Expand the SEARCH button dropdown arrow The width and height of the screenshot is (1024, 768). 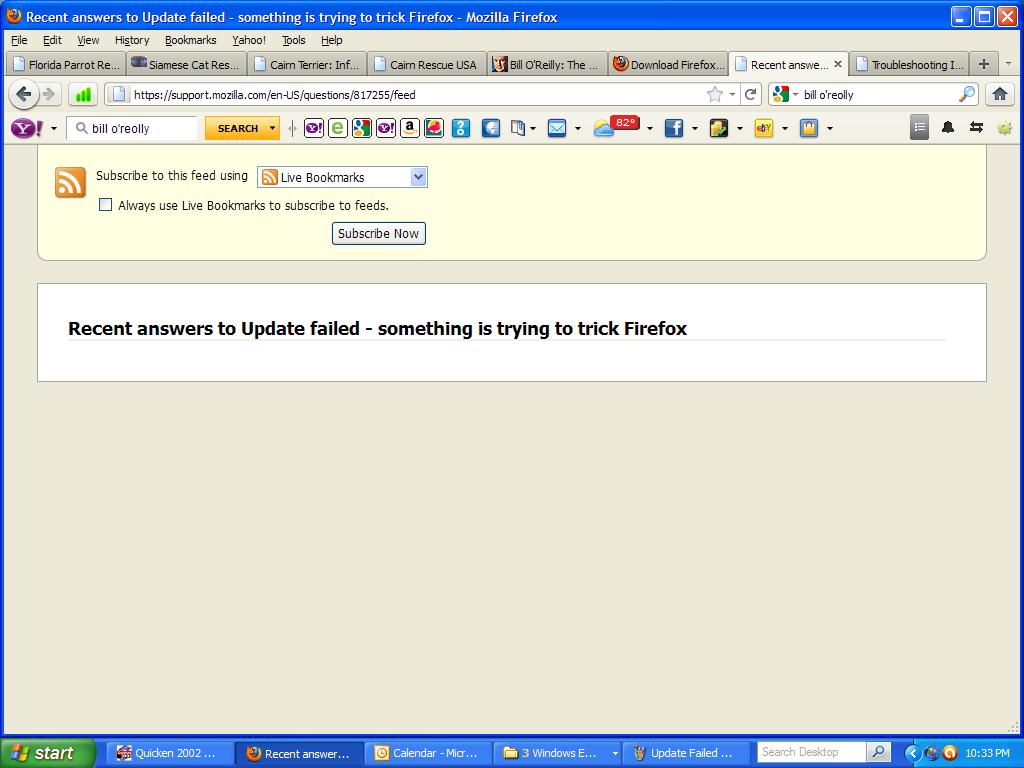[x=272, y=129]
